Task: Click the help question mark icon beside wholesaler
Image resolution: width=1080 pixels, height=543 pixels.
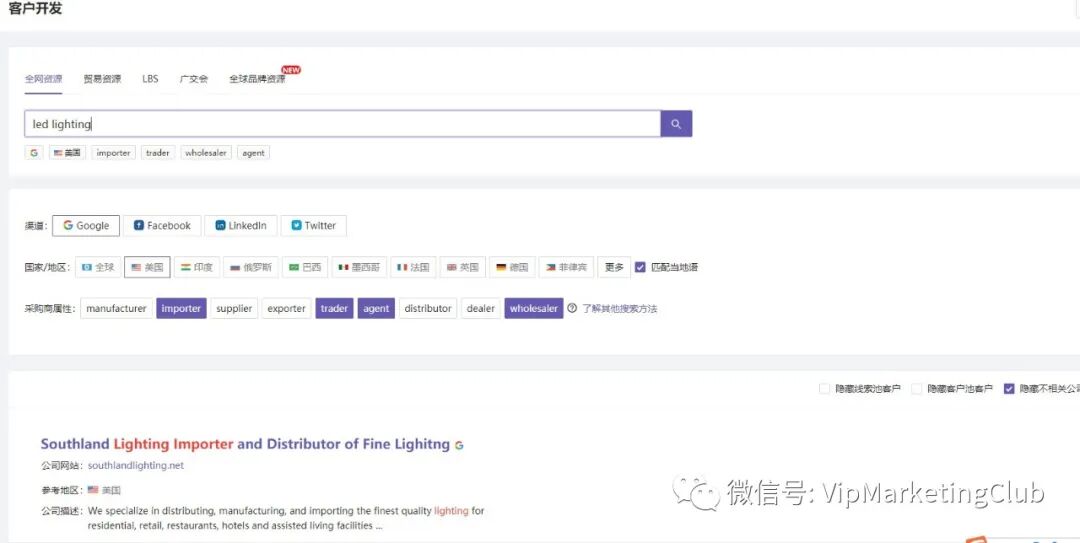Action: 572,309
